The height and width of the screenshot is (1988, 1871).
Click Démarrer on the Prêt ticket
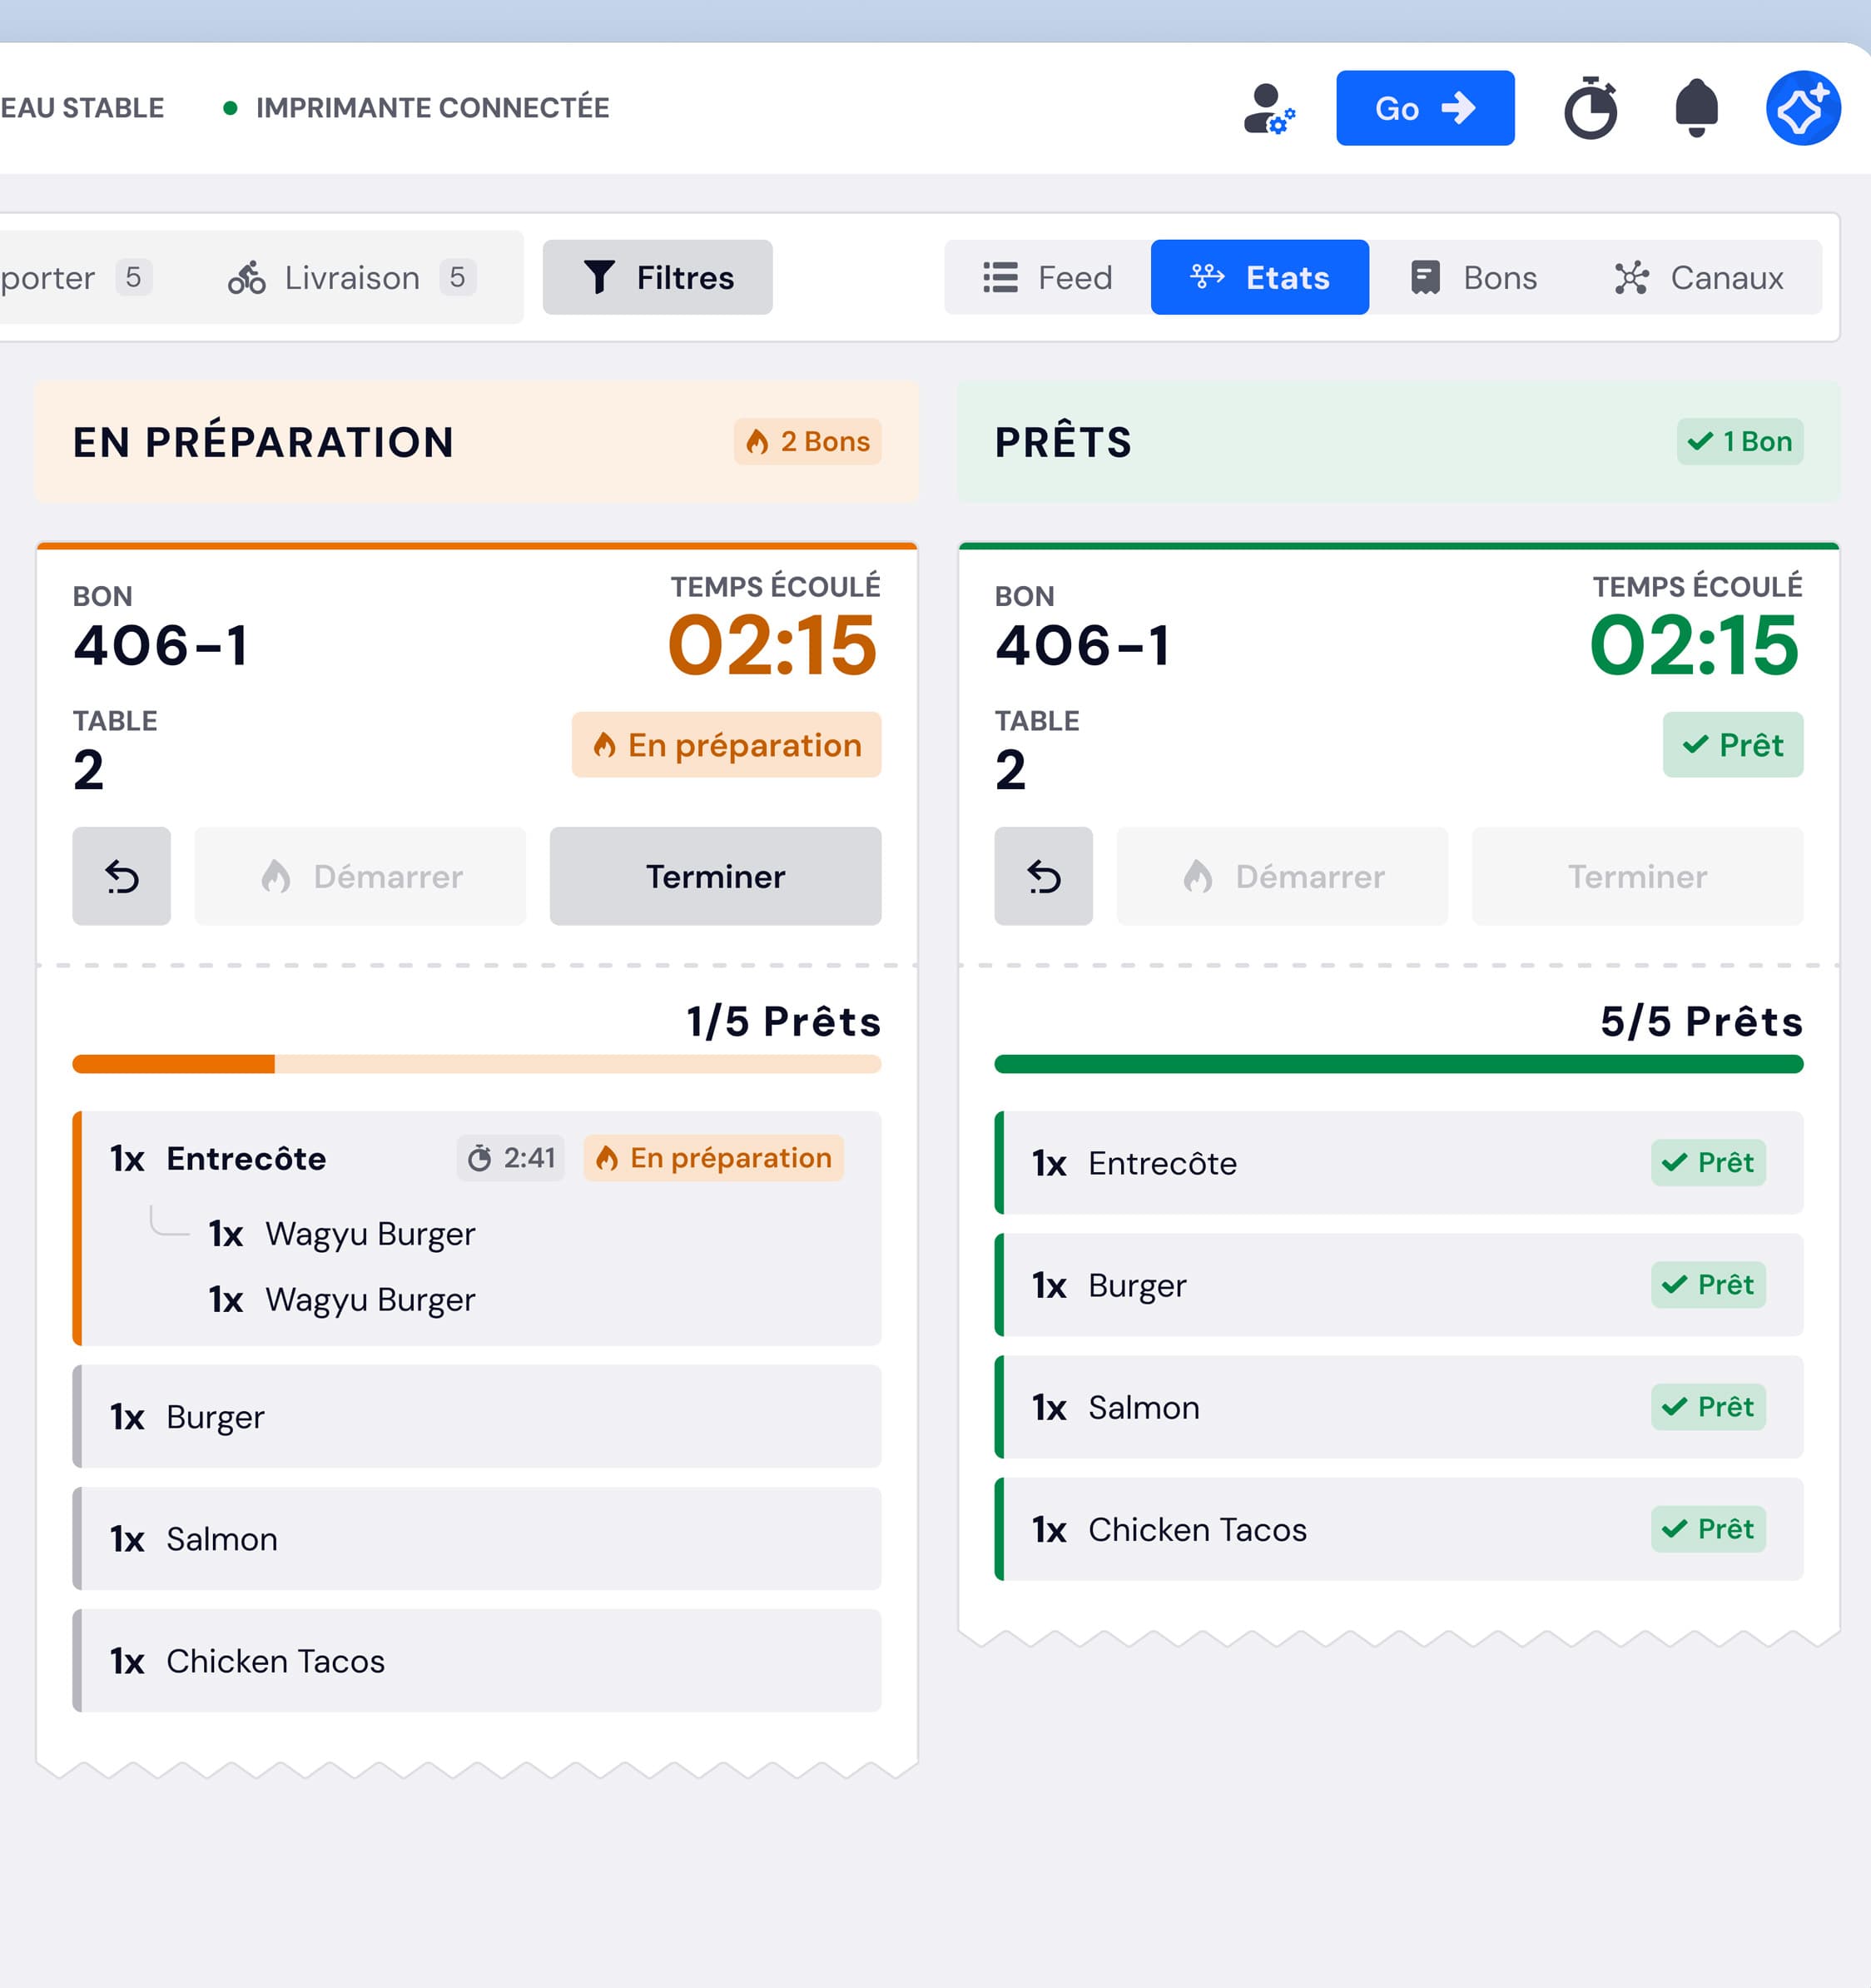click(x=1282, y=876)
